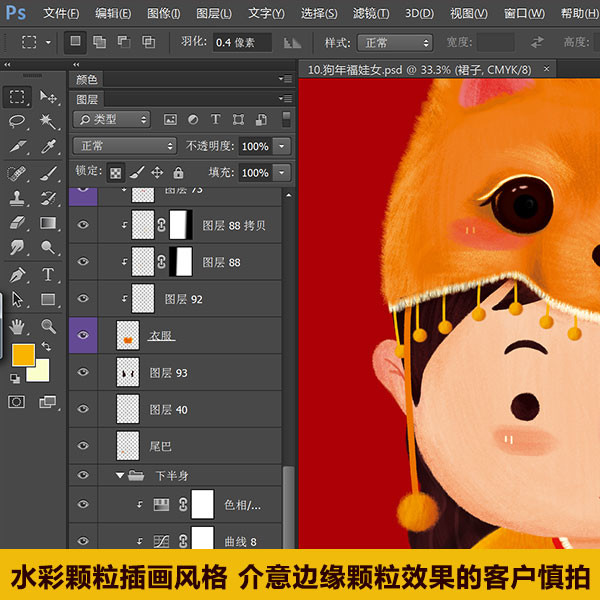Open the 滤镜(T) menu
The width and height of the screenshot is (600, 600).
coord(371,13)
